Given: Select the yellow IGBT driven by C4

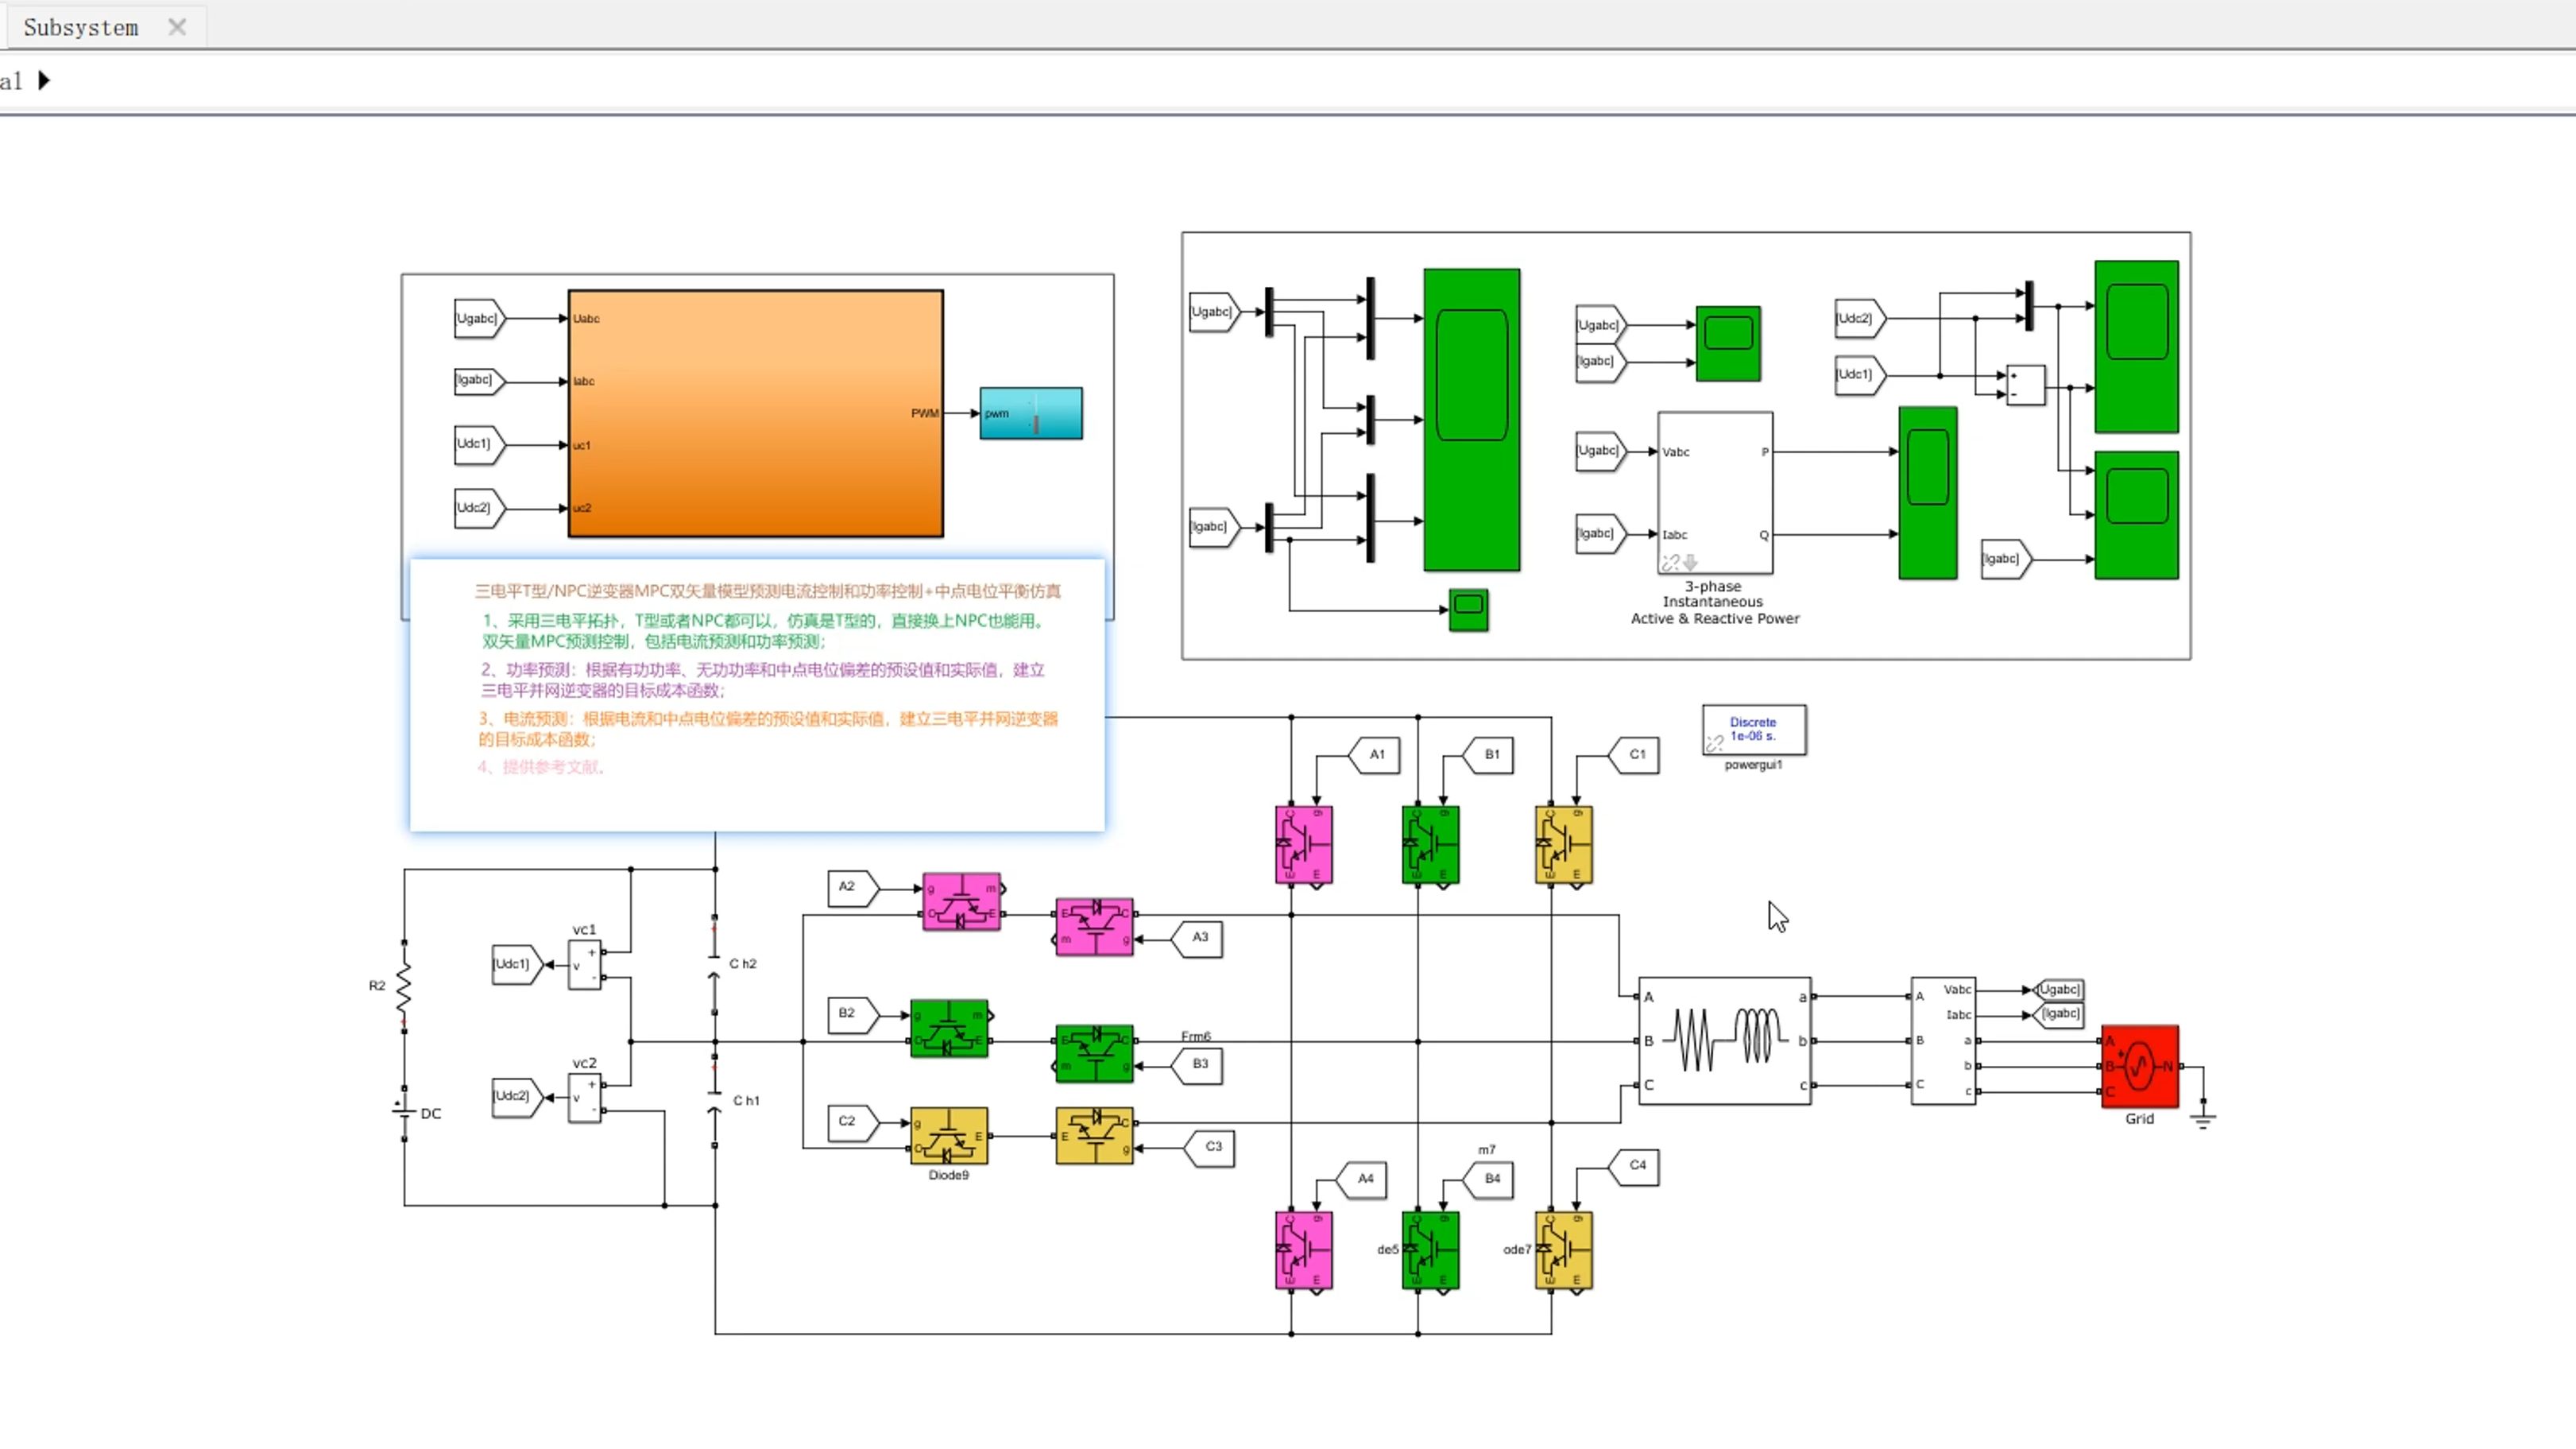Looking at the screenshot, I should pyautogui.click(x=1563, y=1251).
